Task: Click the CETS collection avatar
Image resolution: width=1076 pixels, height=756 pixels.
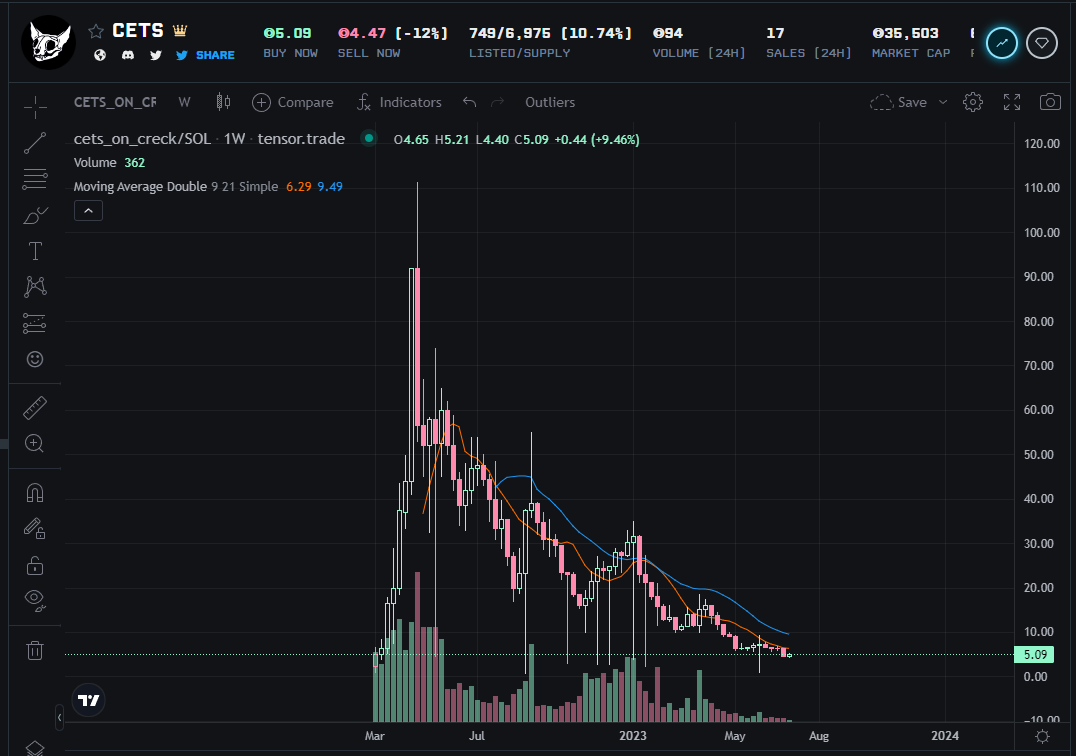Action: (x=48, y=43)
